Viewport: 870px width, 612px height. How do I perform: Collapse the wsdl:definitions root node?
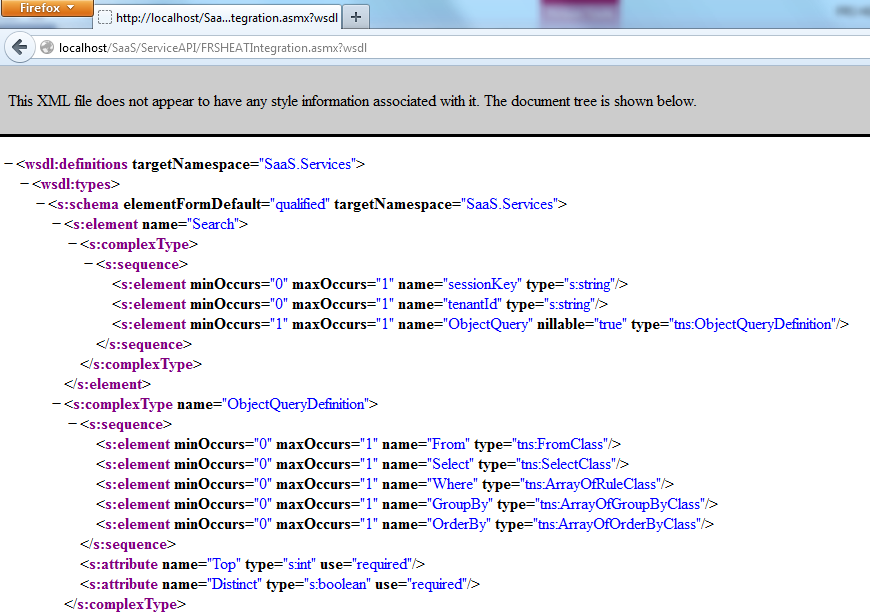[9, 164]
